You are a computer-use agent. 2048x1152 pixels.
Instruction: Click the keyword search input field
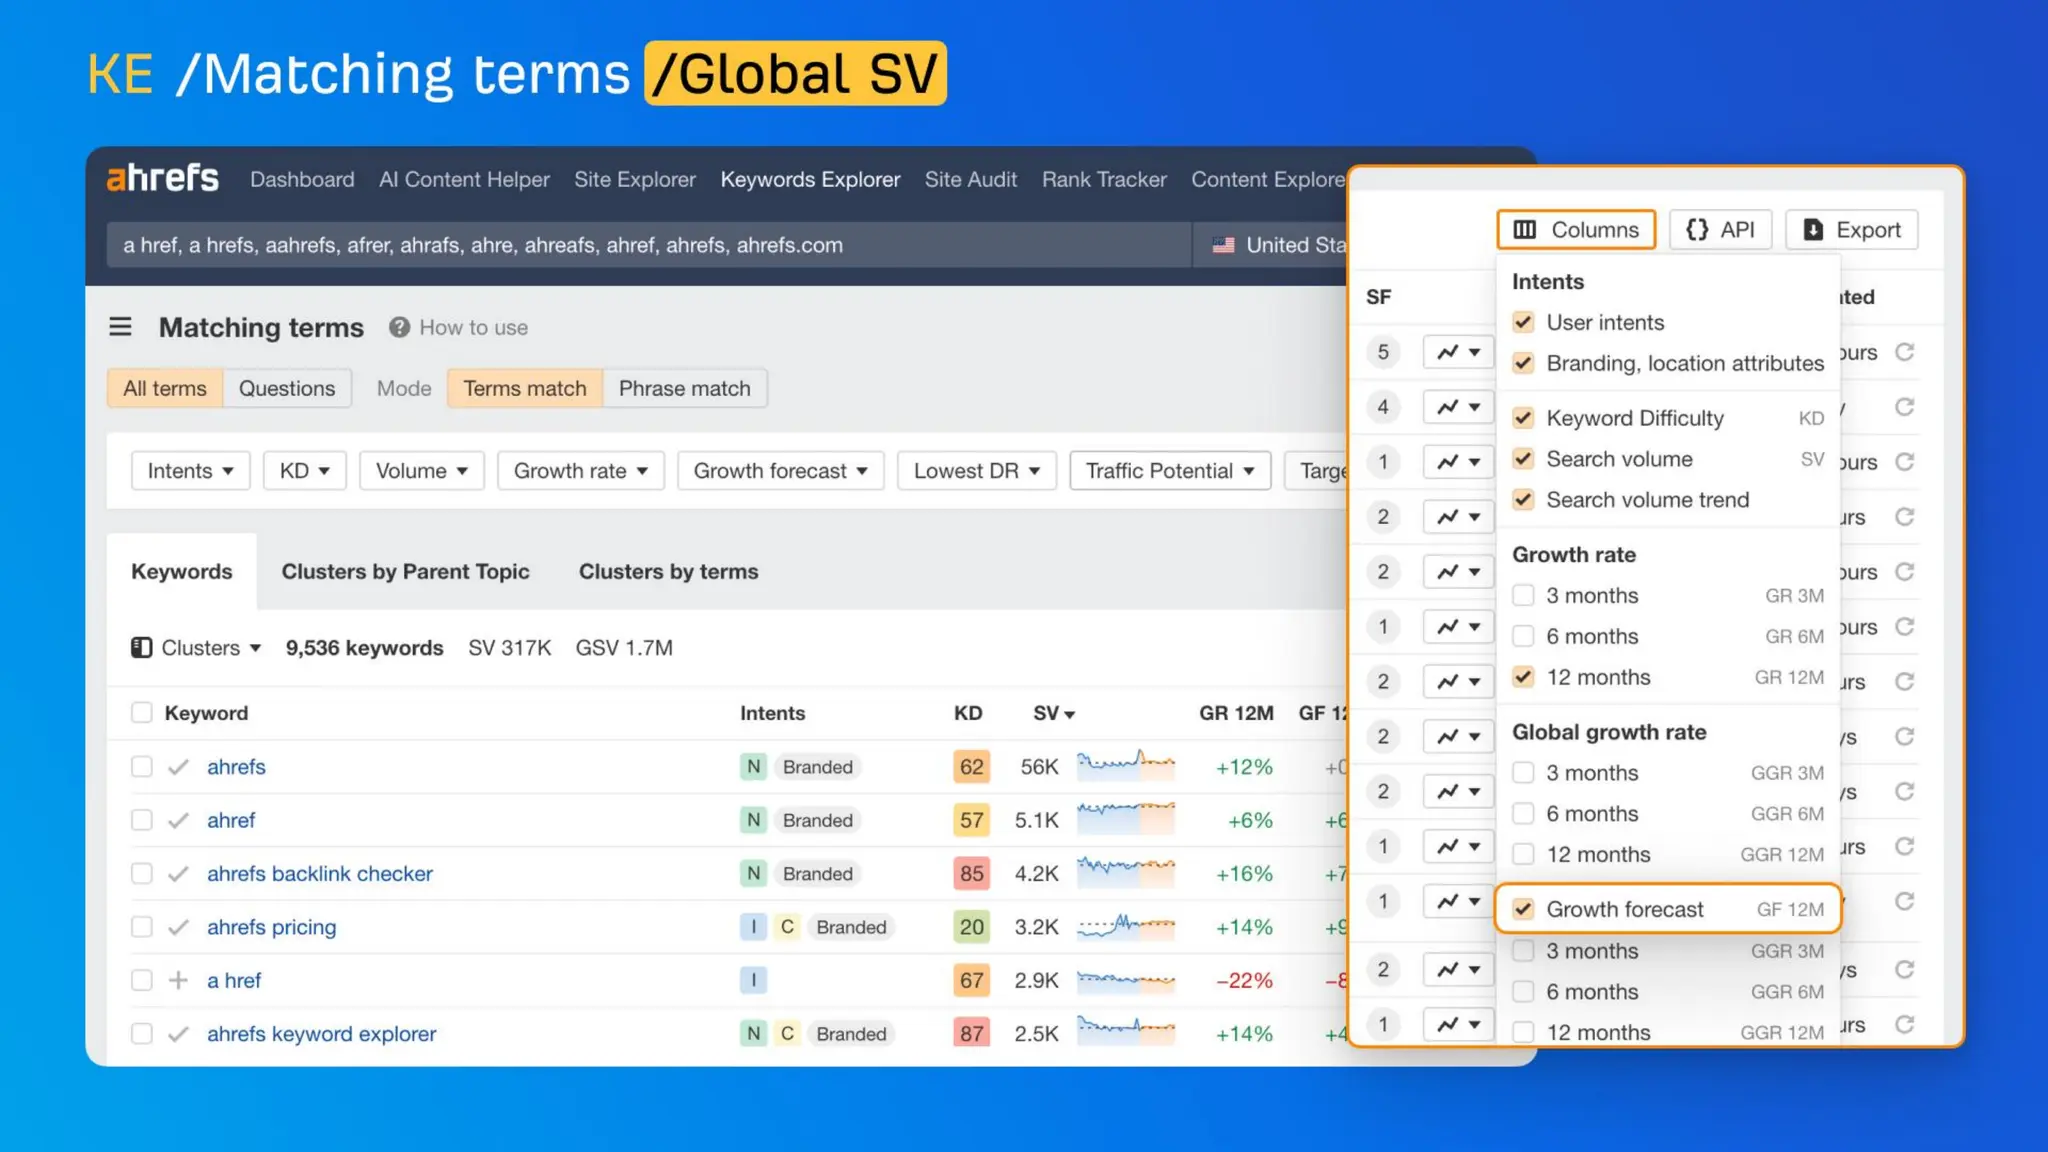[649, 245]
